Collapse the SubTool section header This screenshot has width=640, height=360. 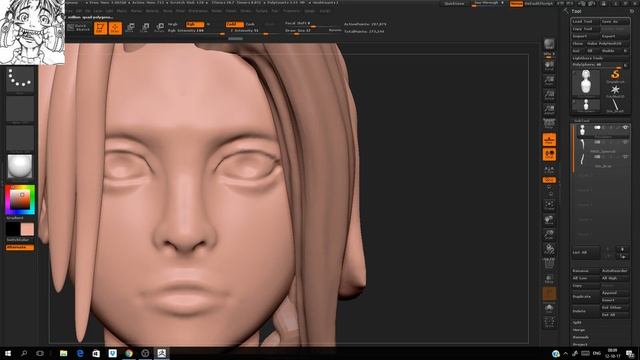tap(582, 120)
